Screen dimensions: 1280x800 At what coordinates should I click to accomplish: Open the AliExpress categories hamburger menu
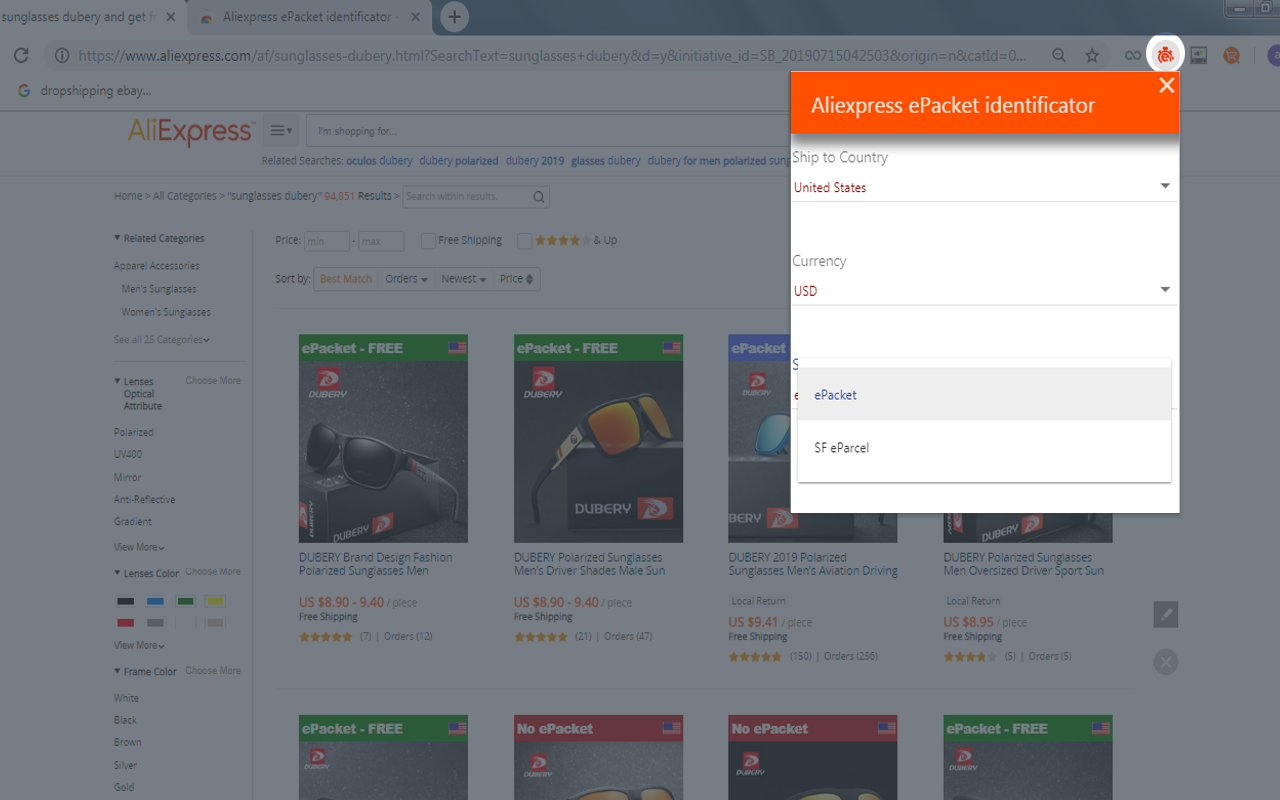(281, 131)
